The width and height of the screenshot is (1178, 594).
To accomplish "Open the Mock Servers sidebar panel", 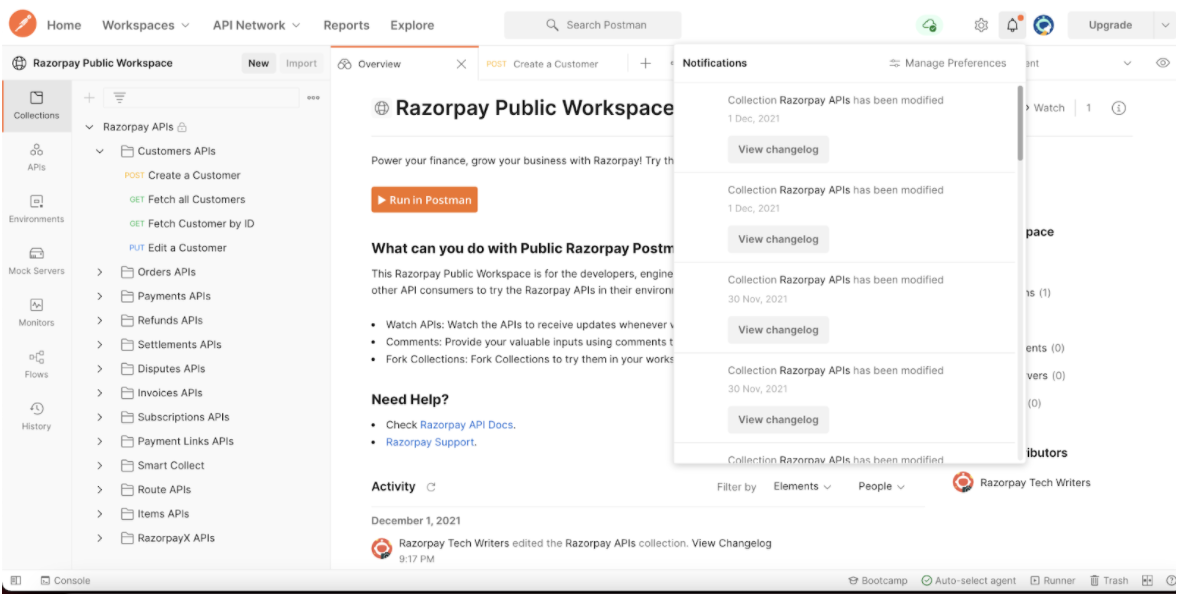I will point(36,261).
